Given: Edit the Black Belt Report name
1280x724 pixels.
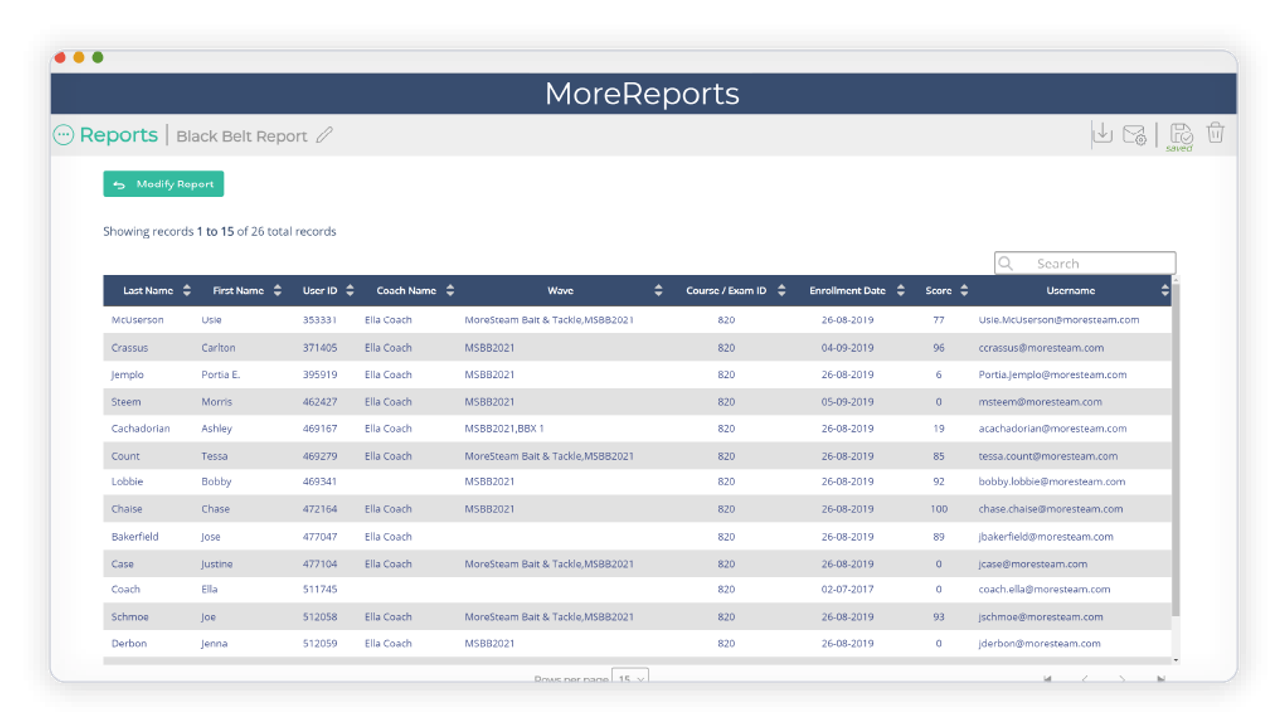Looking at the screenshot, I should (324, 135).
